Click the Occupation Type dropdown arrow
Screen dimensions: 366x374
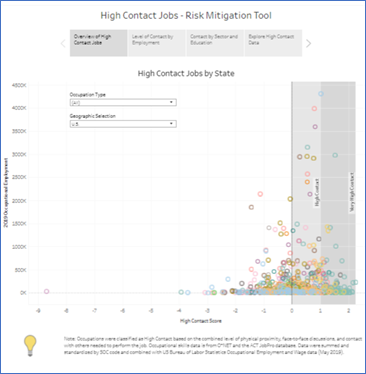tap(171, 102)
